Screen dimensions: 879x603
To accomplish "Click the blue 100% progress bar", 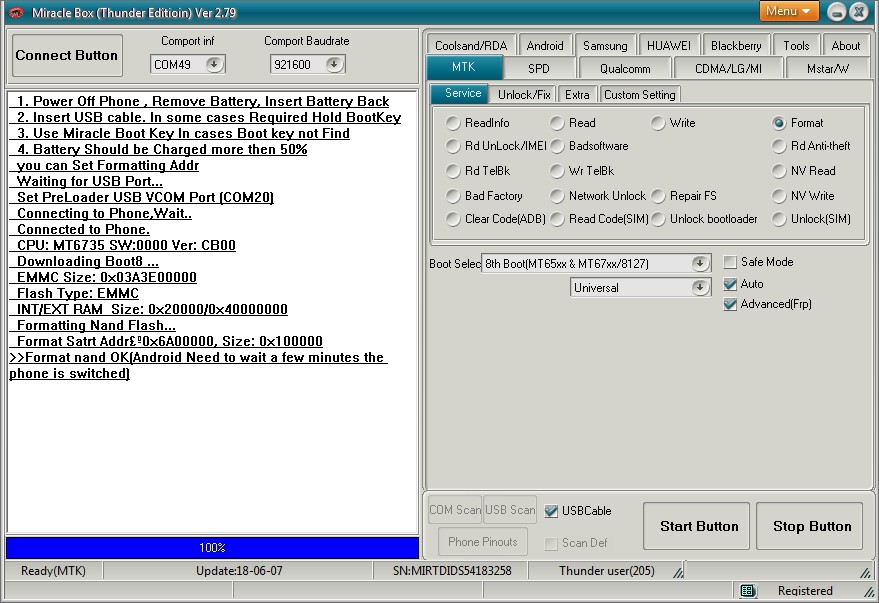I will click(x=212, y=548).
